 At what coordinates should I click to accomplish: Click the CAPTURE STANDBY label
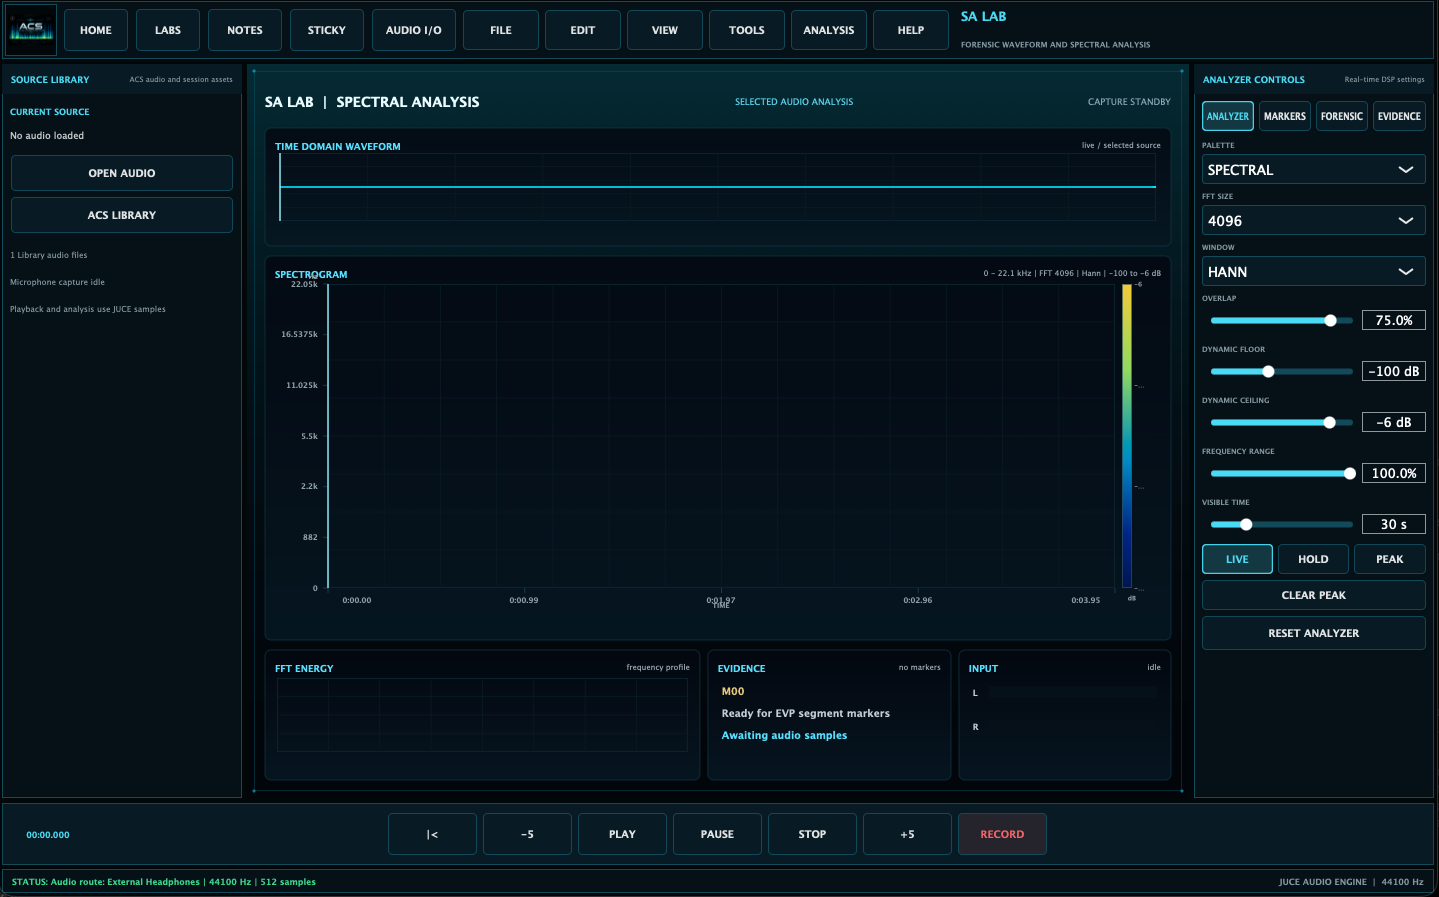click(1129, 102)
